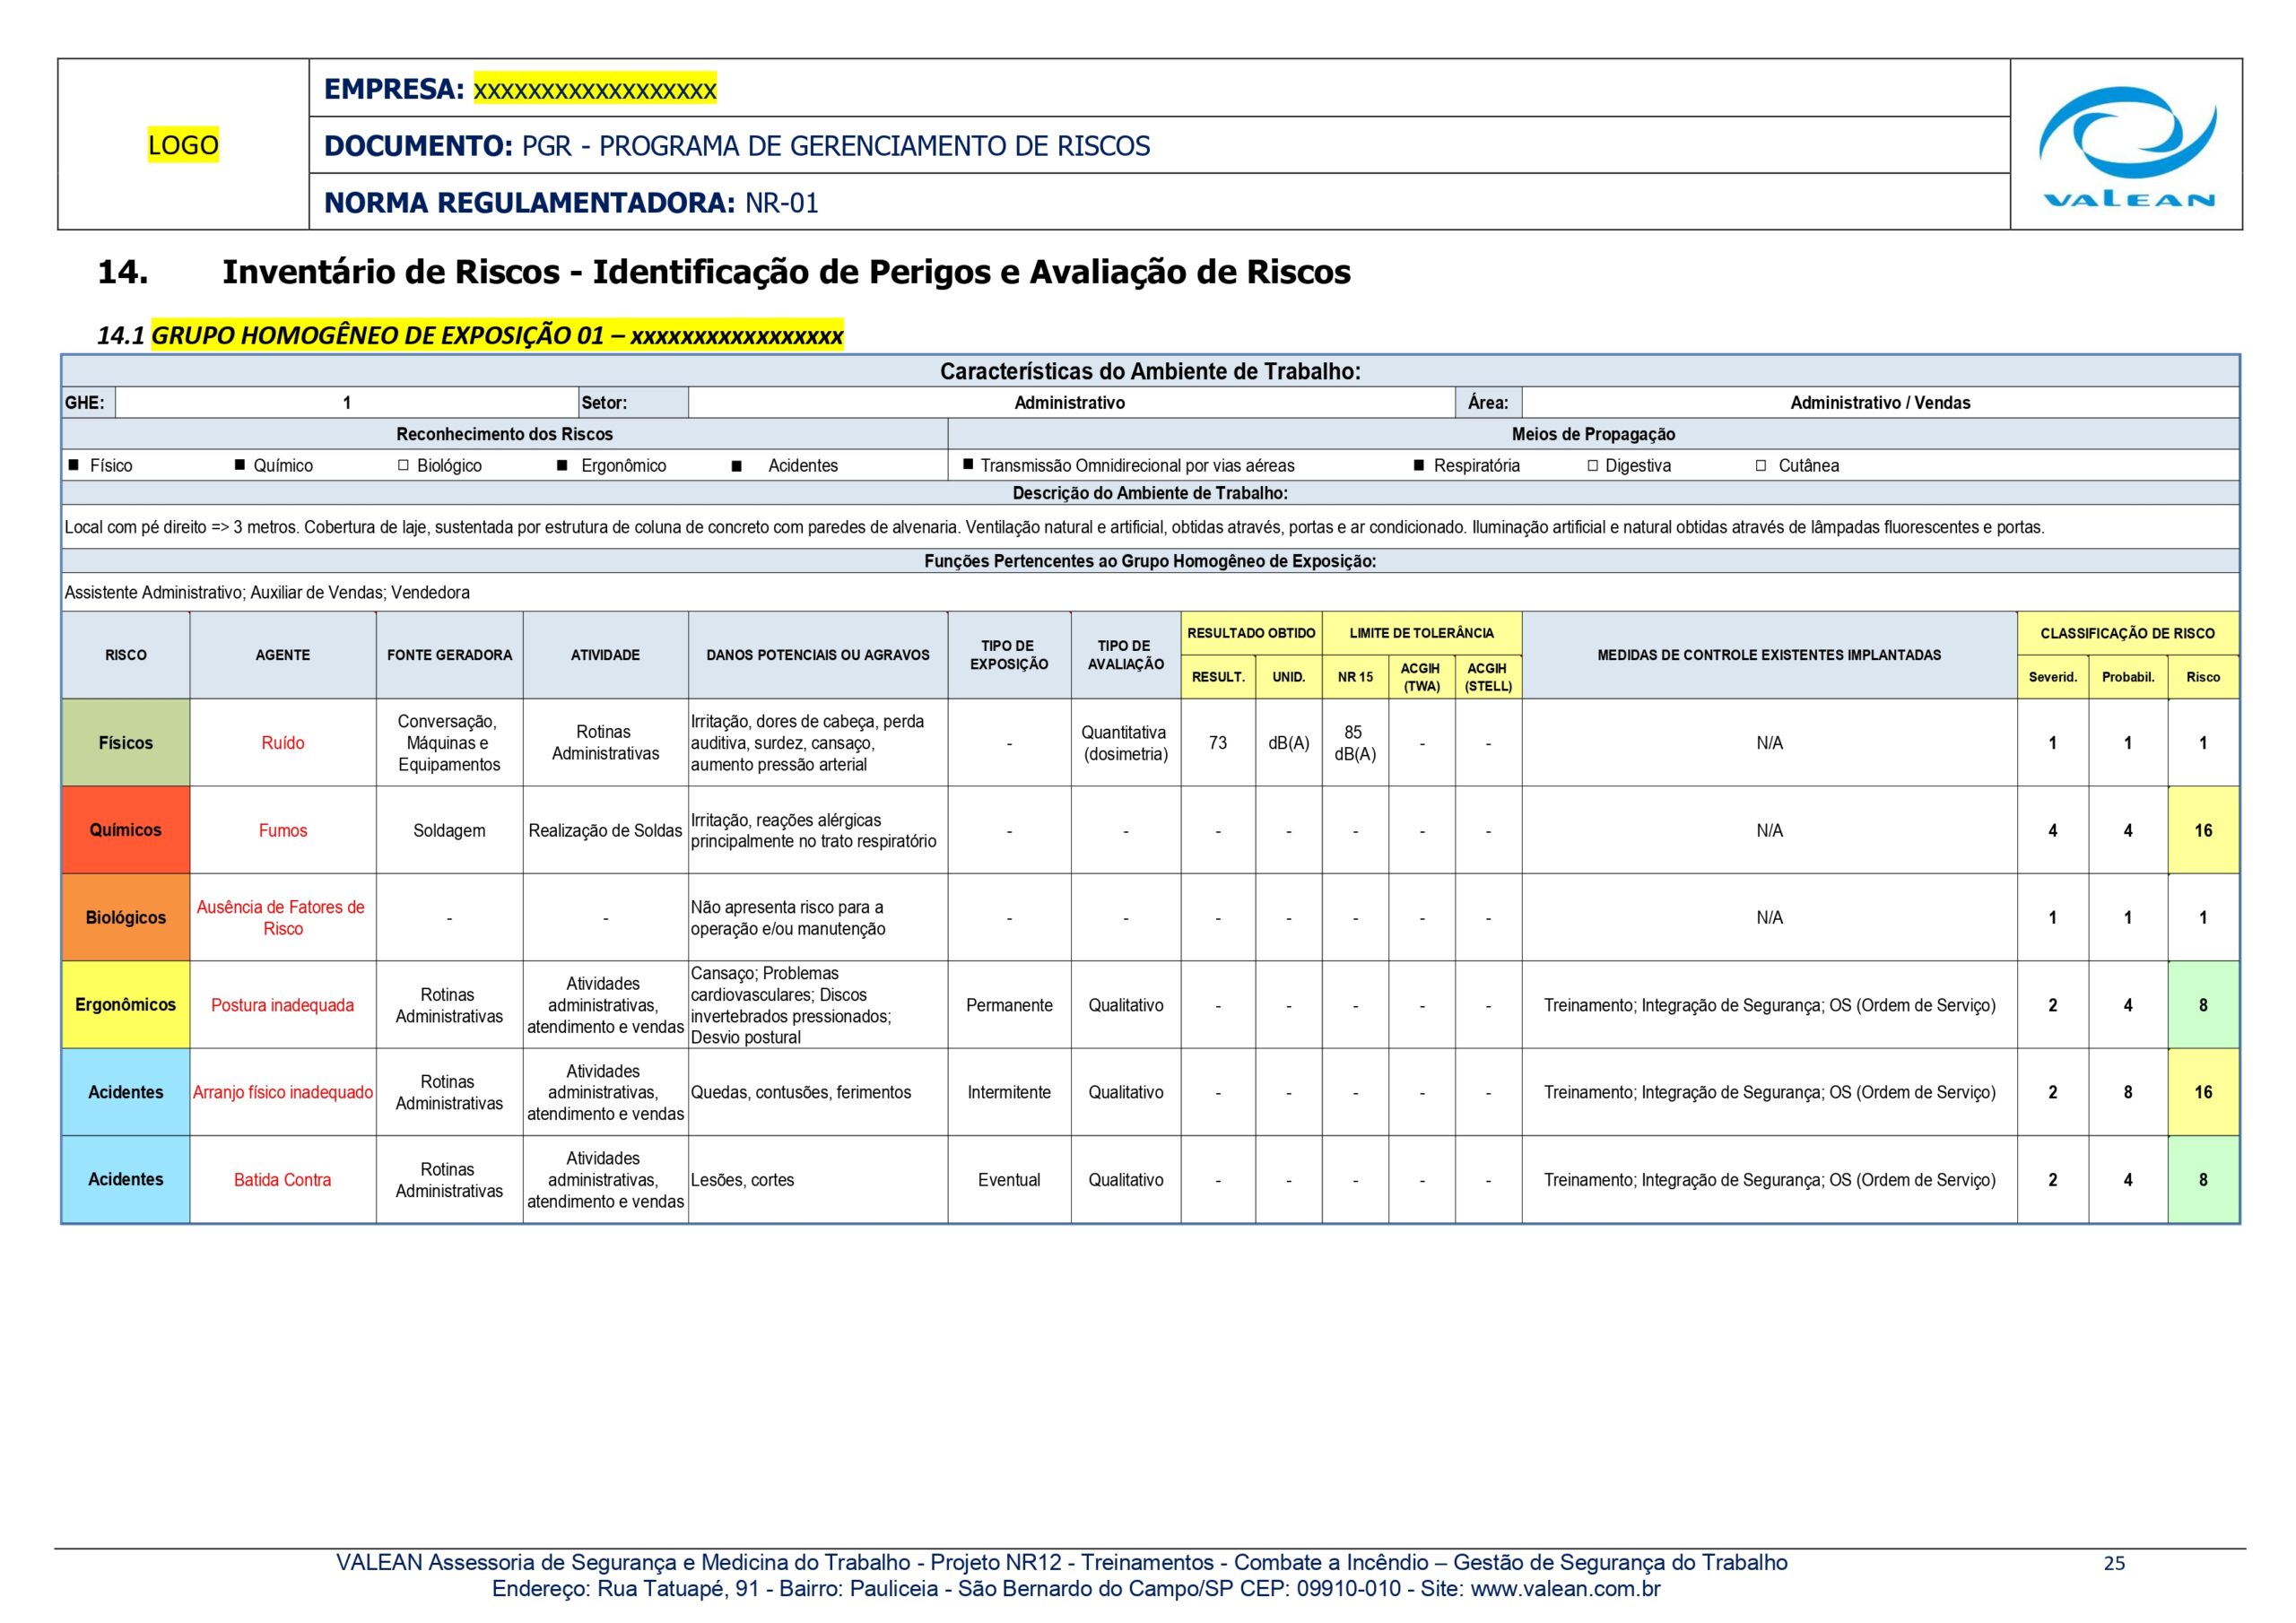Toggle the Físico risk checkbox

74,465
